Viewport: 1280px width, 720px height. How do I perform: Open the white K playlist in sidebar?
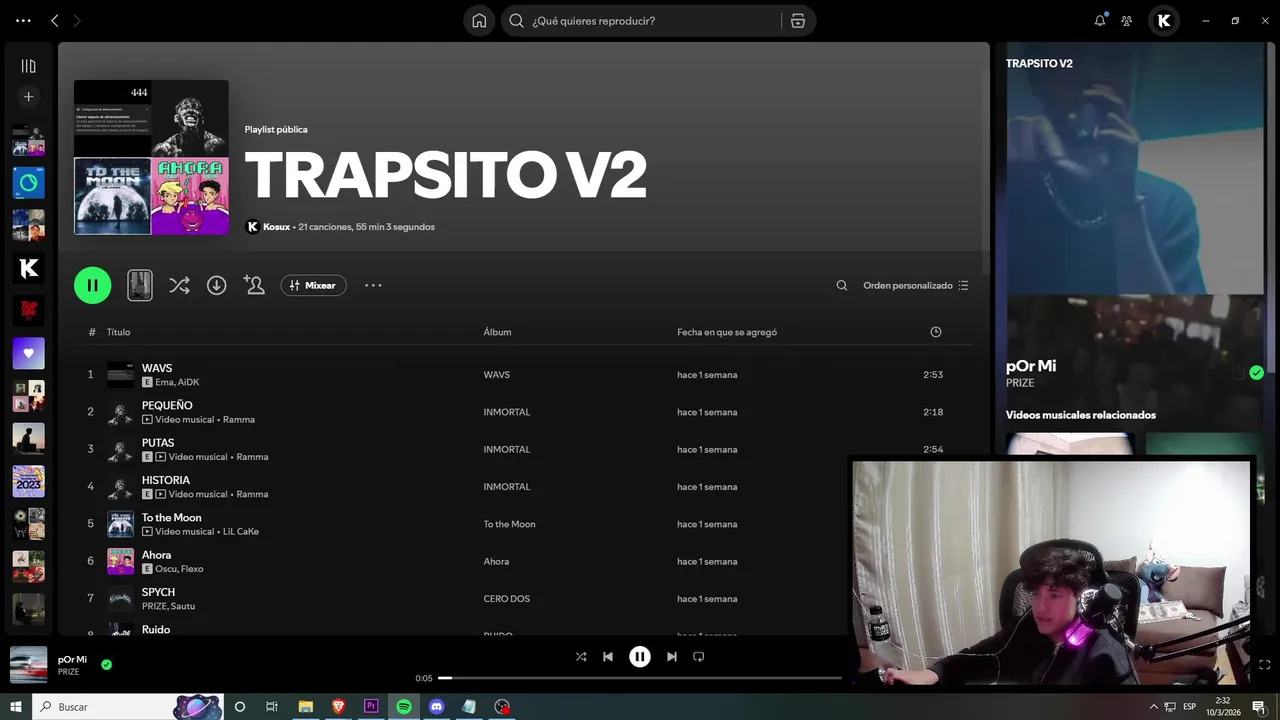click(x=28, y=268)
